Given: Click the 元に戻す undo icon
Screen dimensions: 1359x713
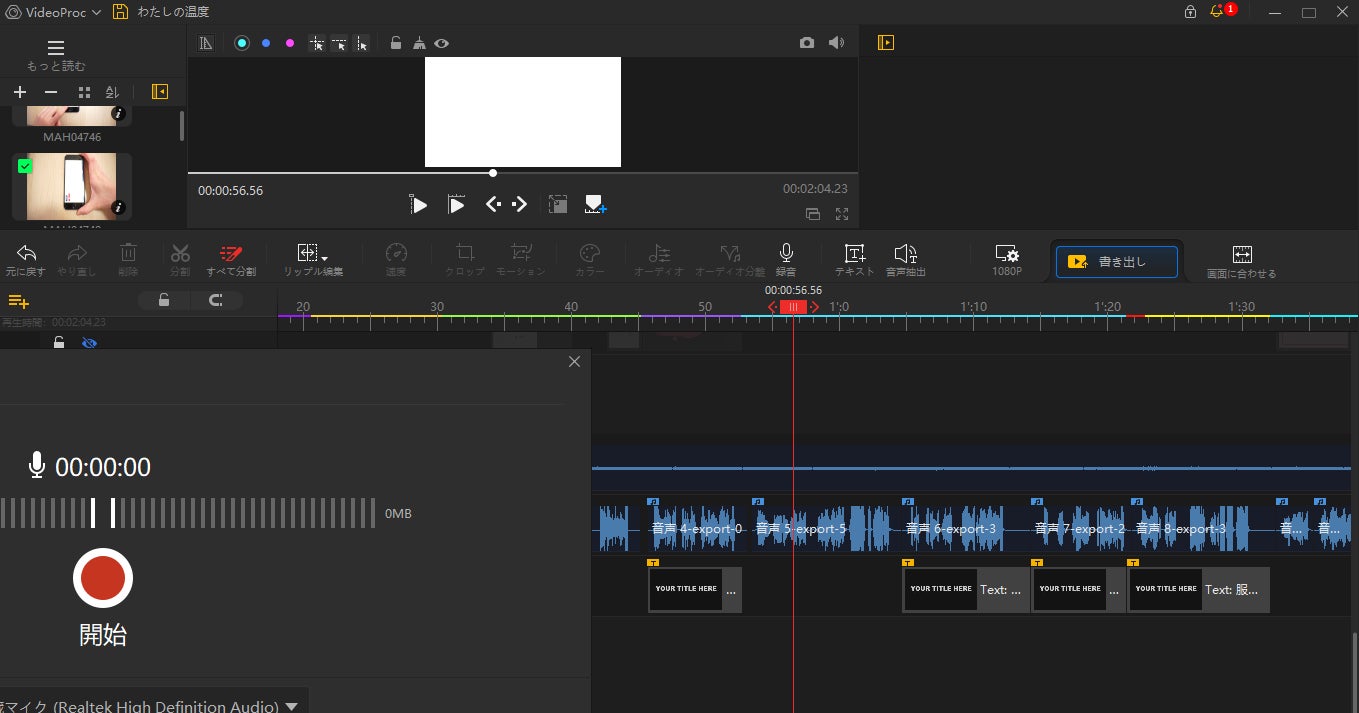Looking at the screenshot, I should point(26,254).
